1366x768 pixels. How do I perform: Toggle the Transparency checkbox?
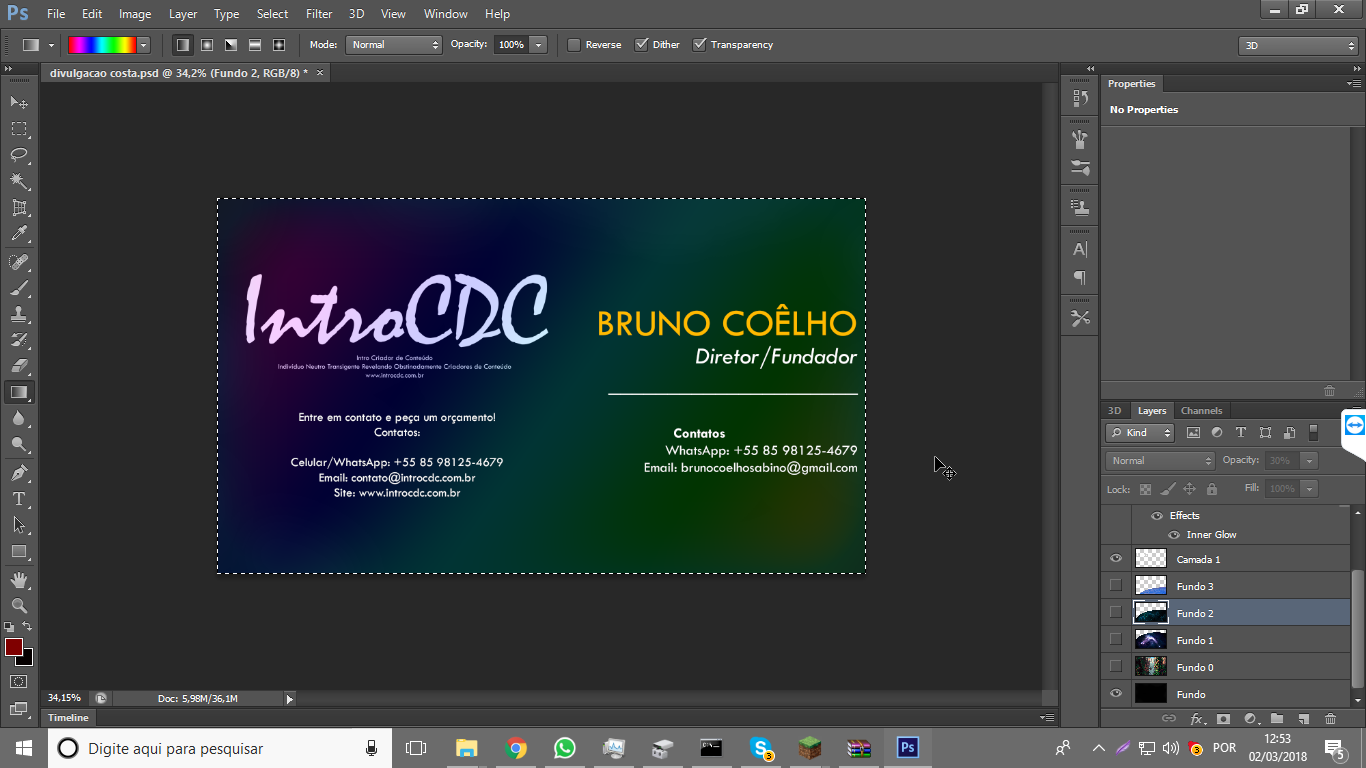click(699, 45)
